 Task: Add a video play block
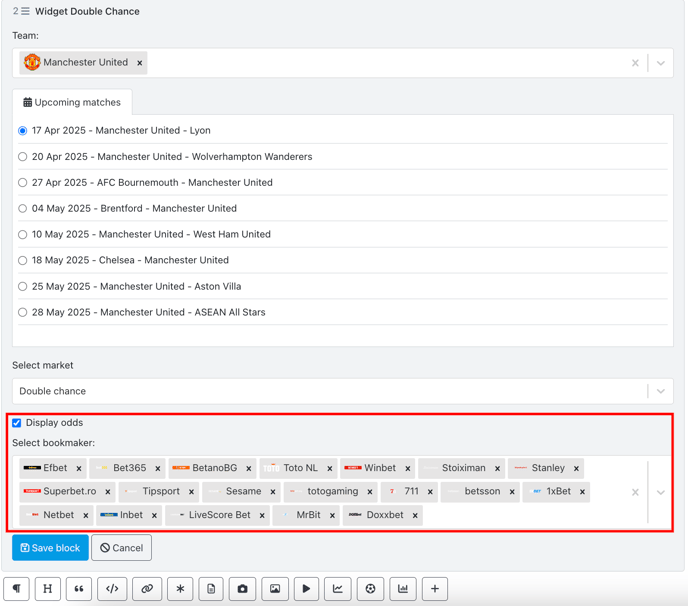(306, 588)
